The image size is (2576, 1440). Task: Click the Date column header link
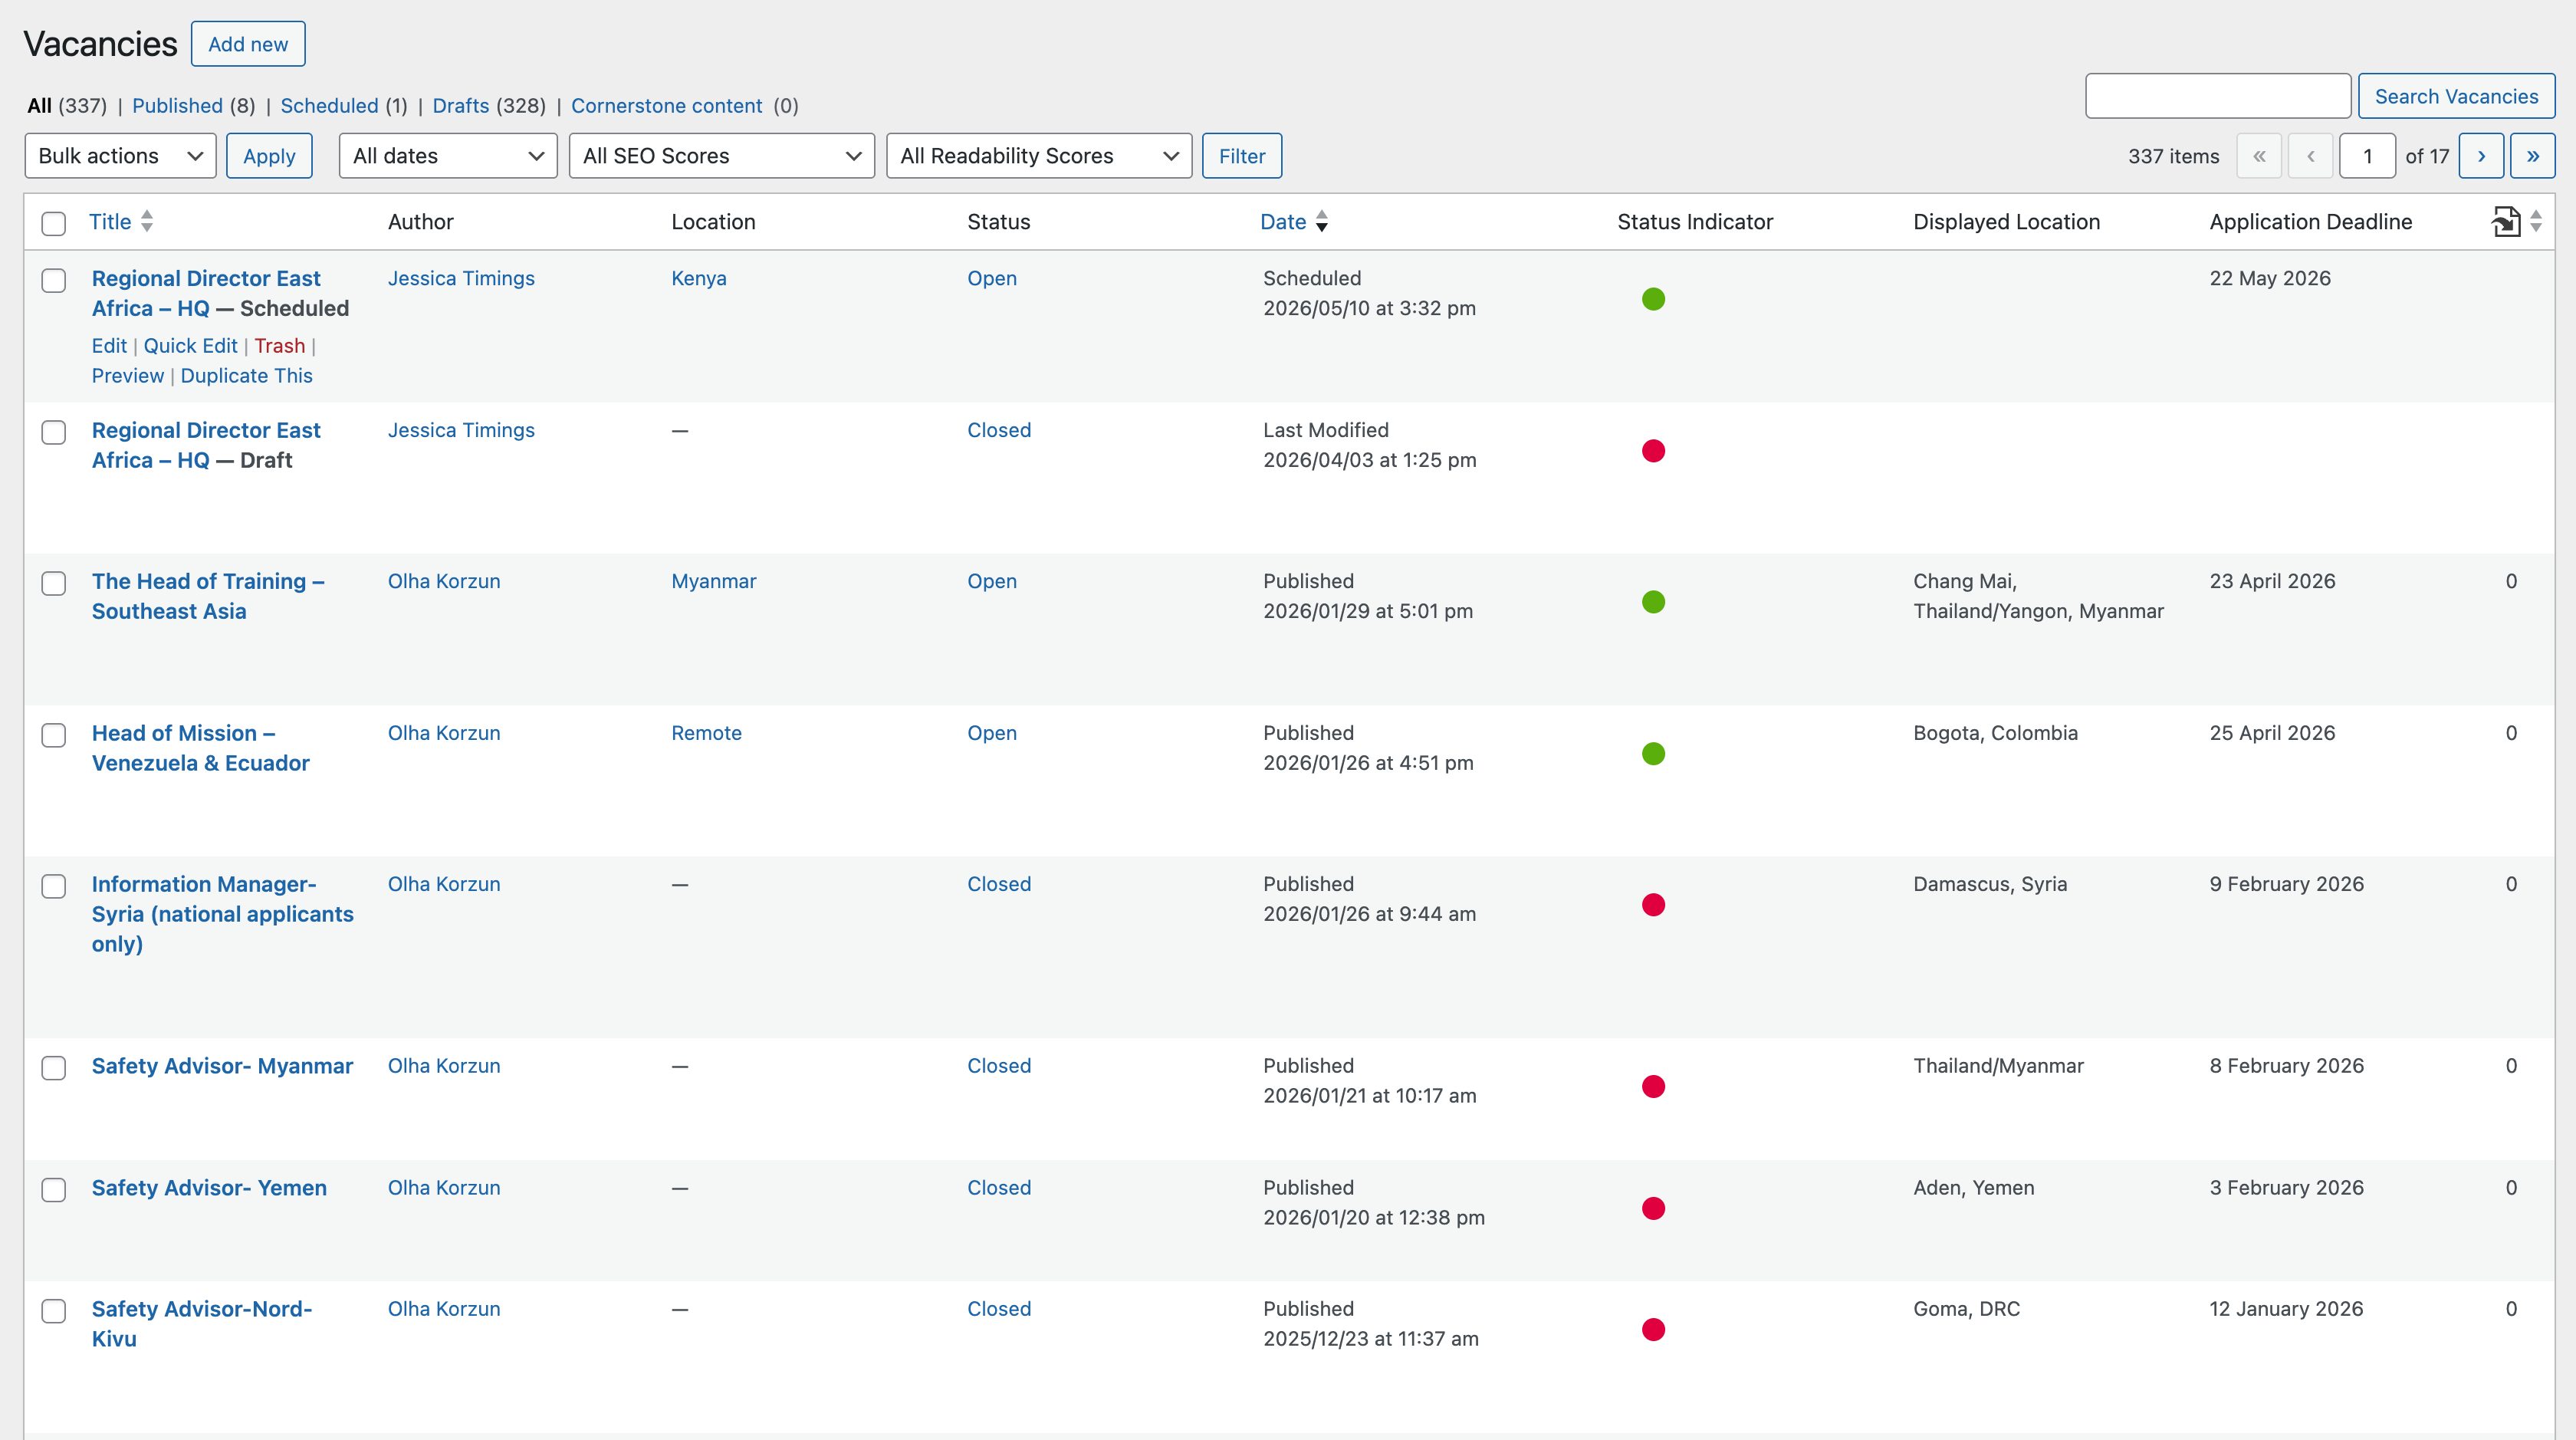coord(1283,222)
